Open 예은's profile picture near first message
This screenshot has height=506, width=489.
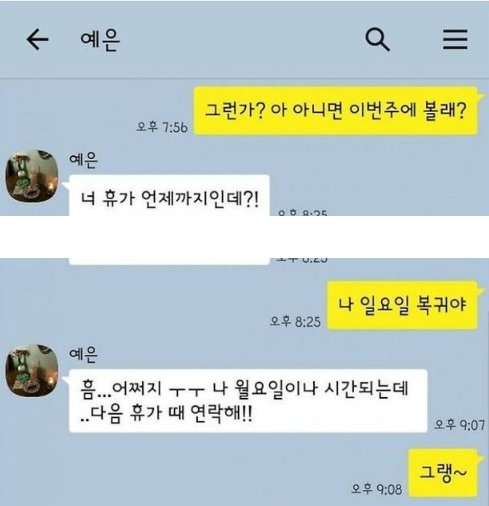point(32,176)
